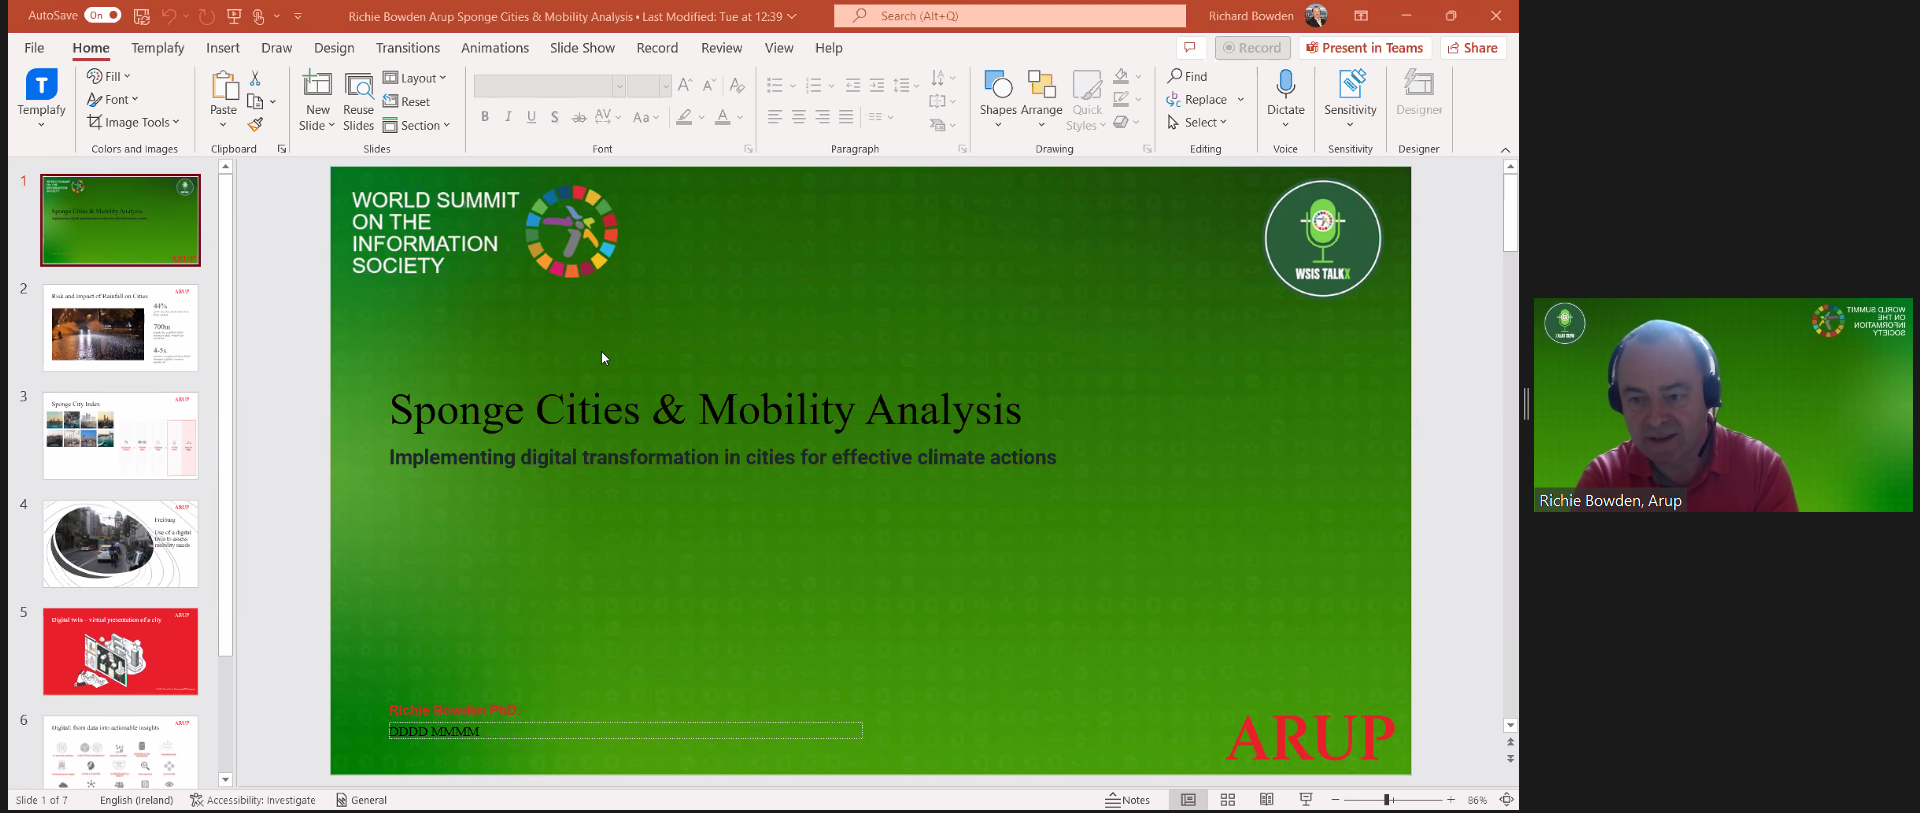Undo the last action
1920x813 pixels.
(x=169, y=16)
